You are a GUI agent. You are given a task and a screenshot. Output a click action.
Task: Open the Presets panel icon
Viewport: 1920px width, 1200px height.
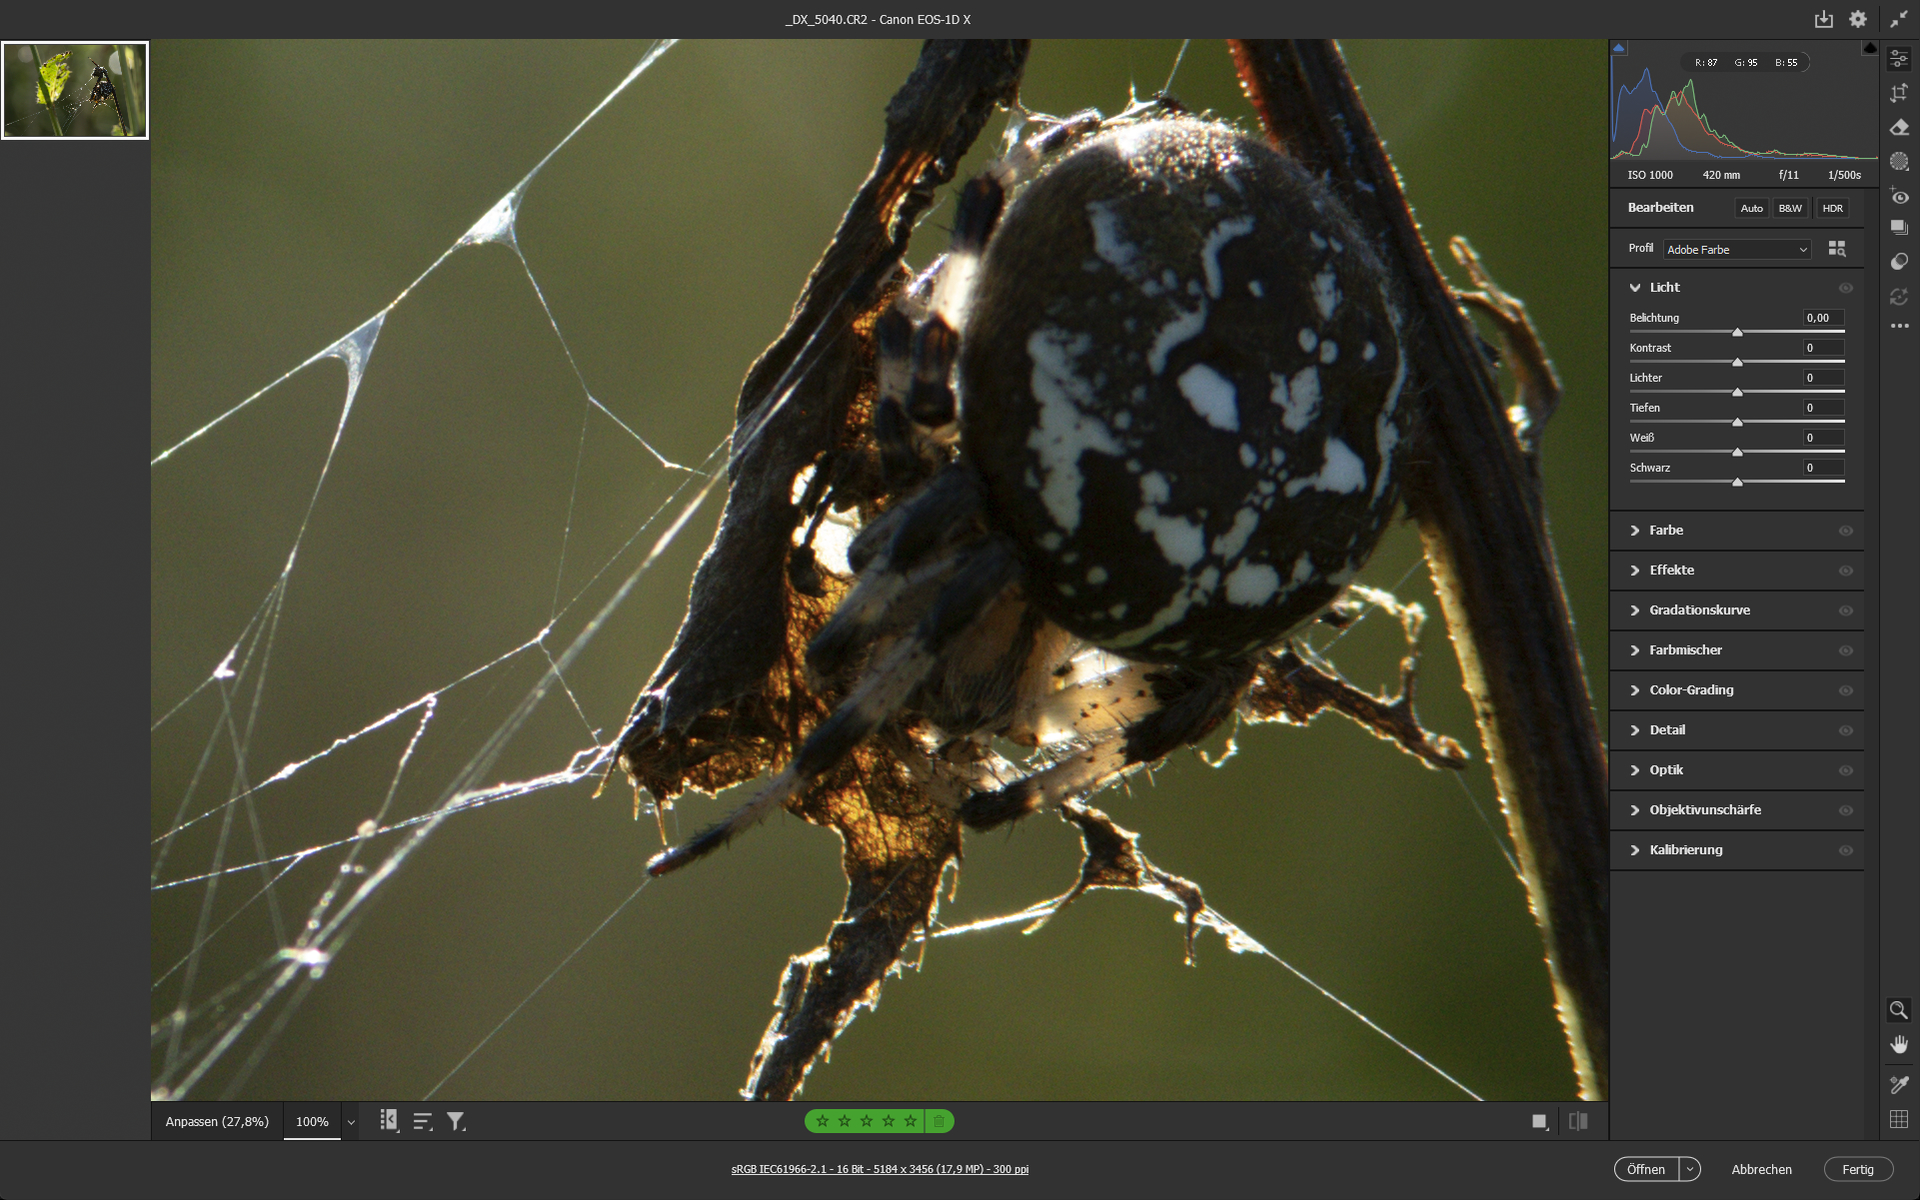(1899, 261)
